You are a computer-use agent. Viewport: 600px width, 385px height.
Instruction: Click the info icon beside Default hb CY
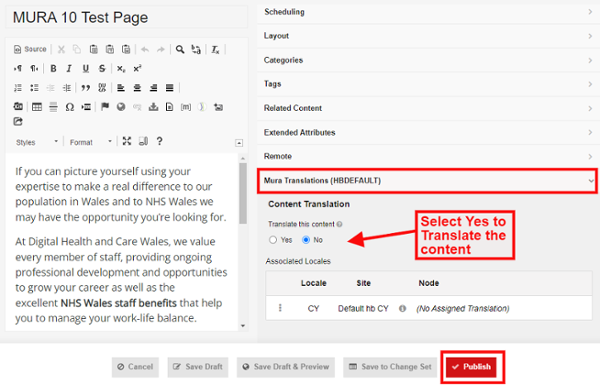[402, 308]
